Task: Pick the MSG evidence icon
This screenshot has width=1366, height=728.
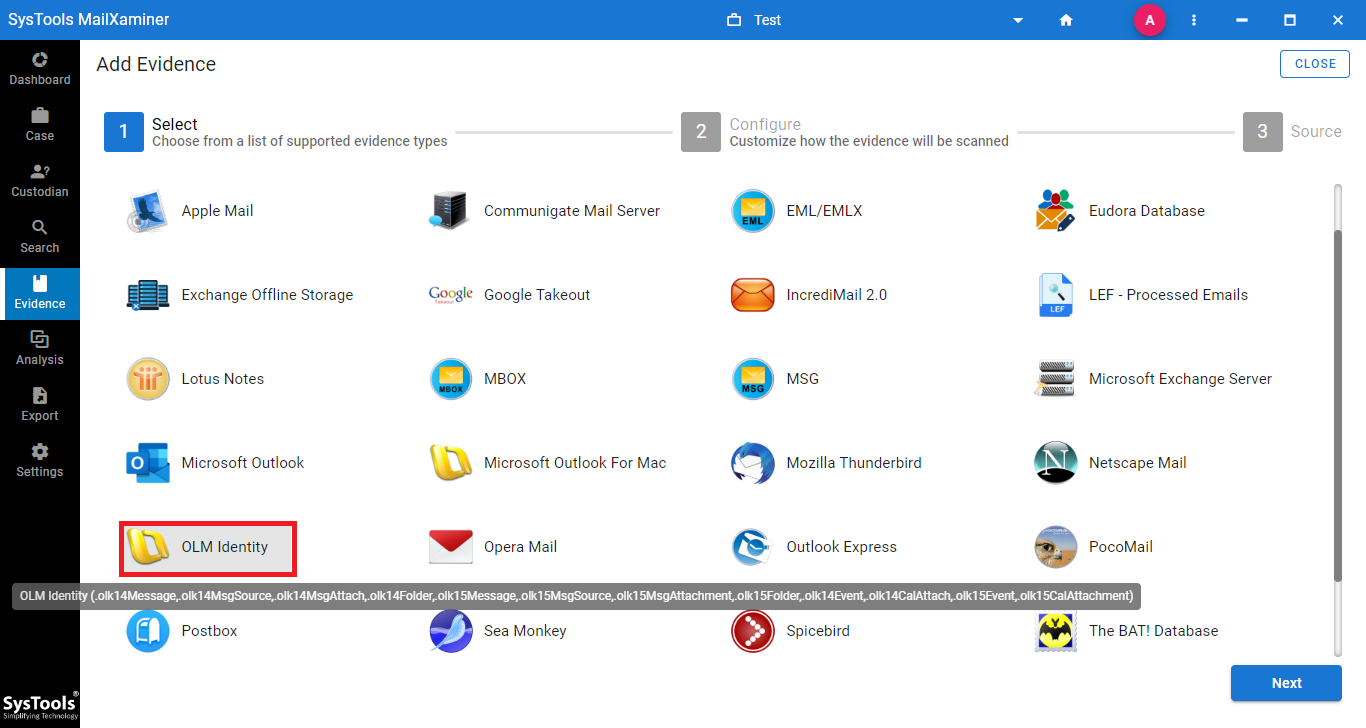Action: tap(753, 379)
